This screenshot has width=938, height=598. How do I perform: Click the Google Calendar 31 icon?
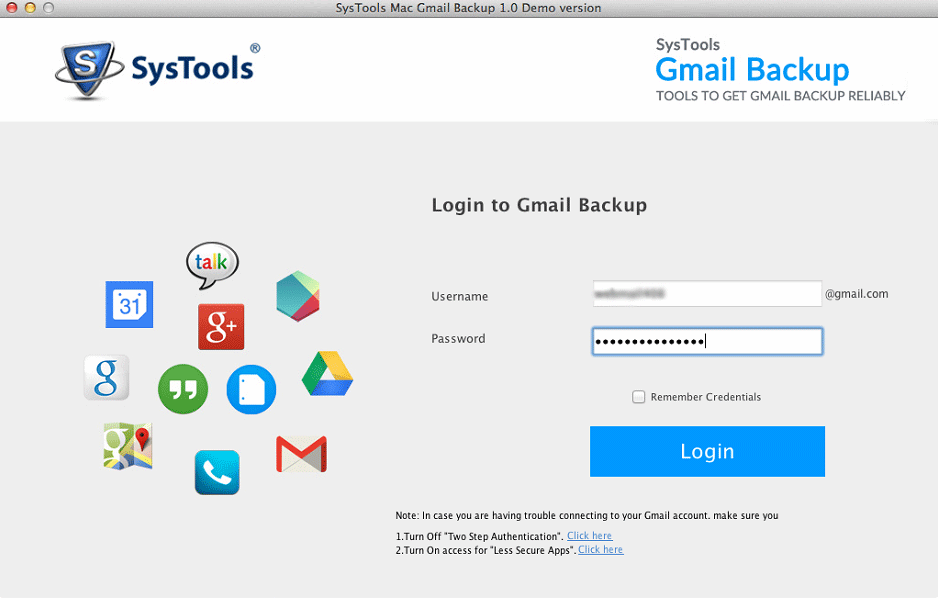tap(129, 304)
